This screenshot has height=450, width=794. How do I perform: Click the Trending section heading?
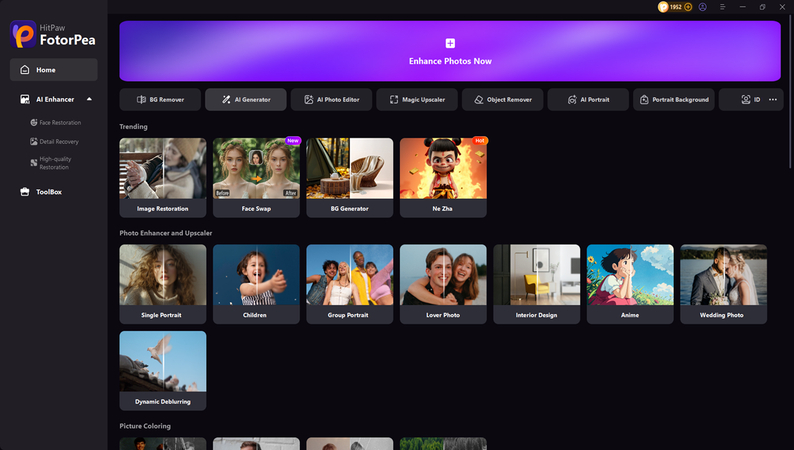click(134, 127)
